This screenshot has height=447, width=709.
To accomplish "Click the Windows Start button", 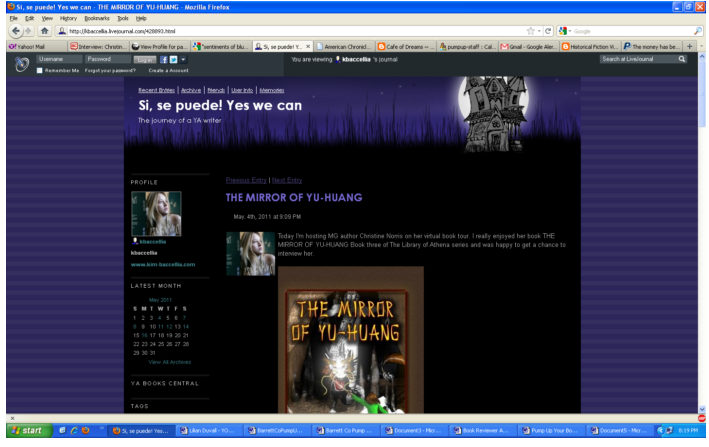I will tap(28, 430).
